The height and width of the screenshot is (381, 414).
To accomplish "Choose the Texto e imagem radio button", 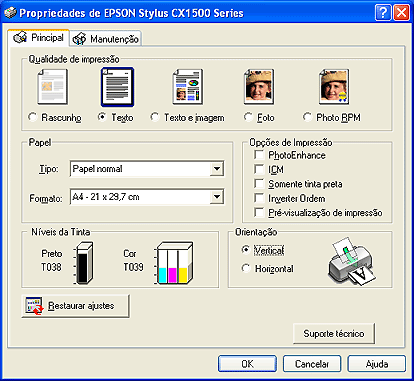I will pyautogui.click(x=155, y=117).
